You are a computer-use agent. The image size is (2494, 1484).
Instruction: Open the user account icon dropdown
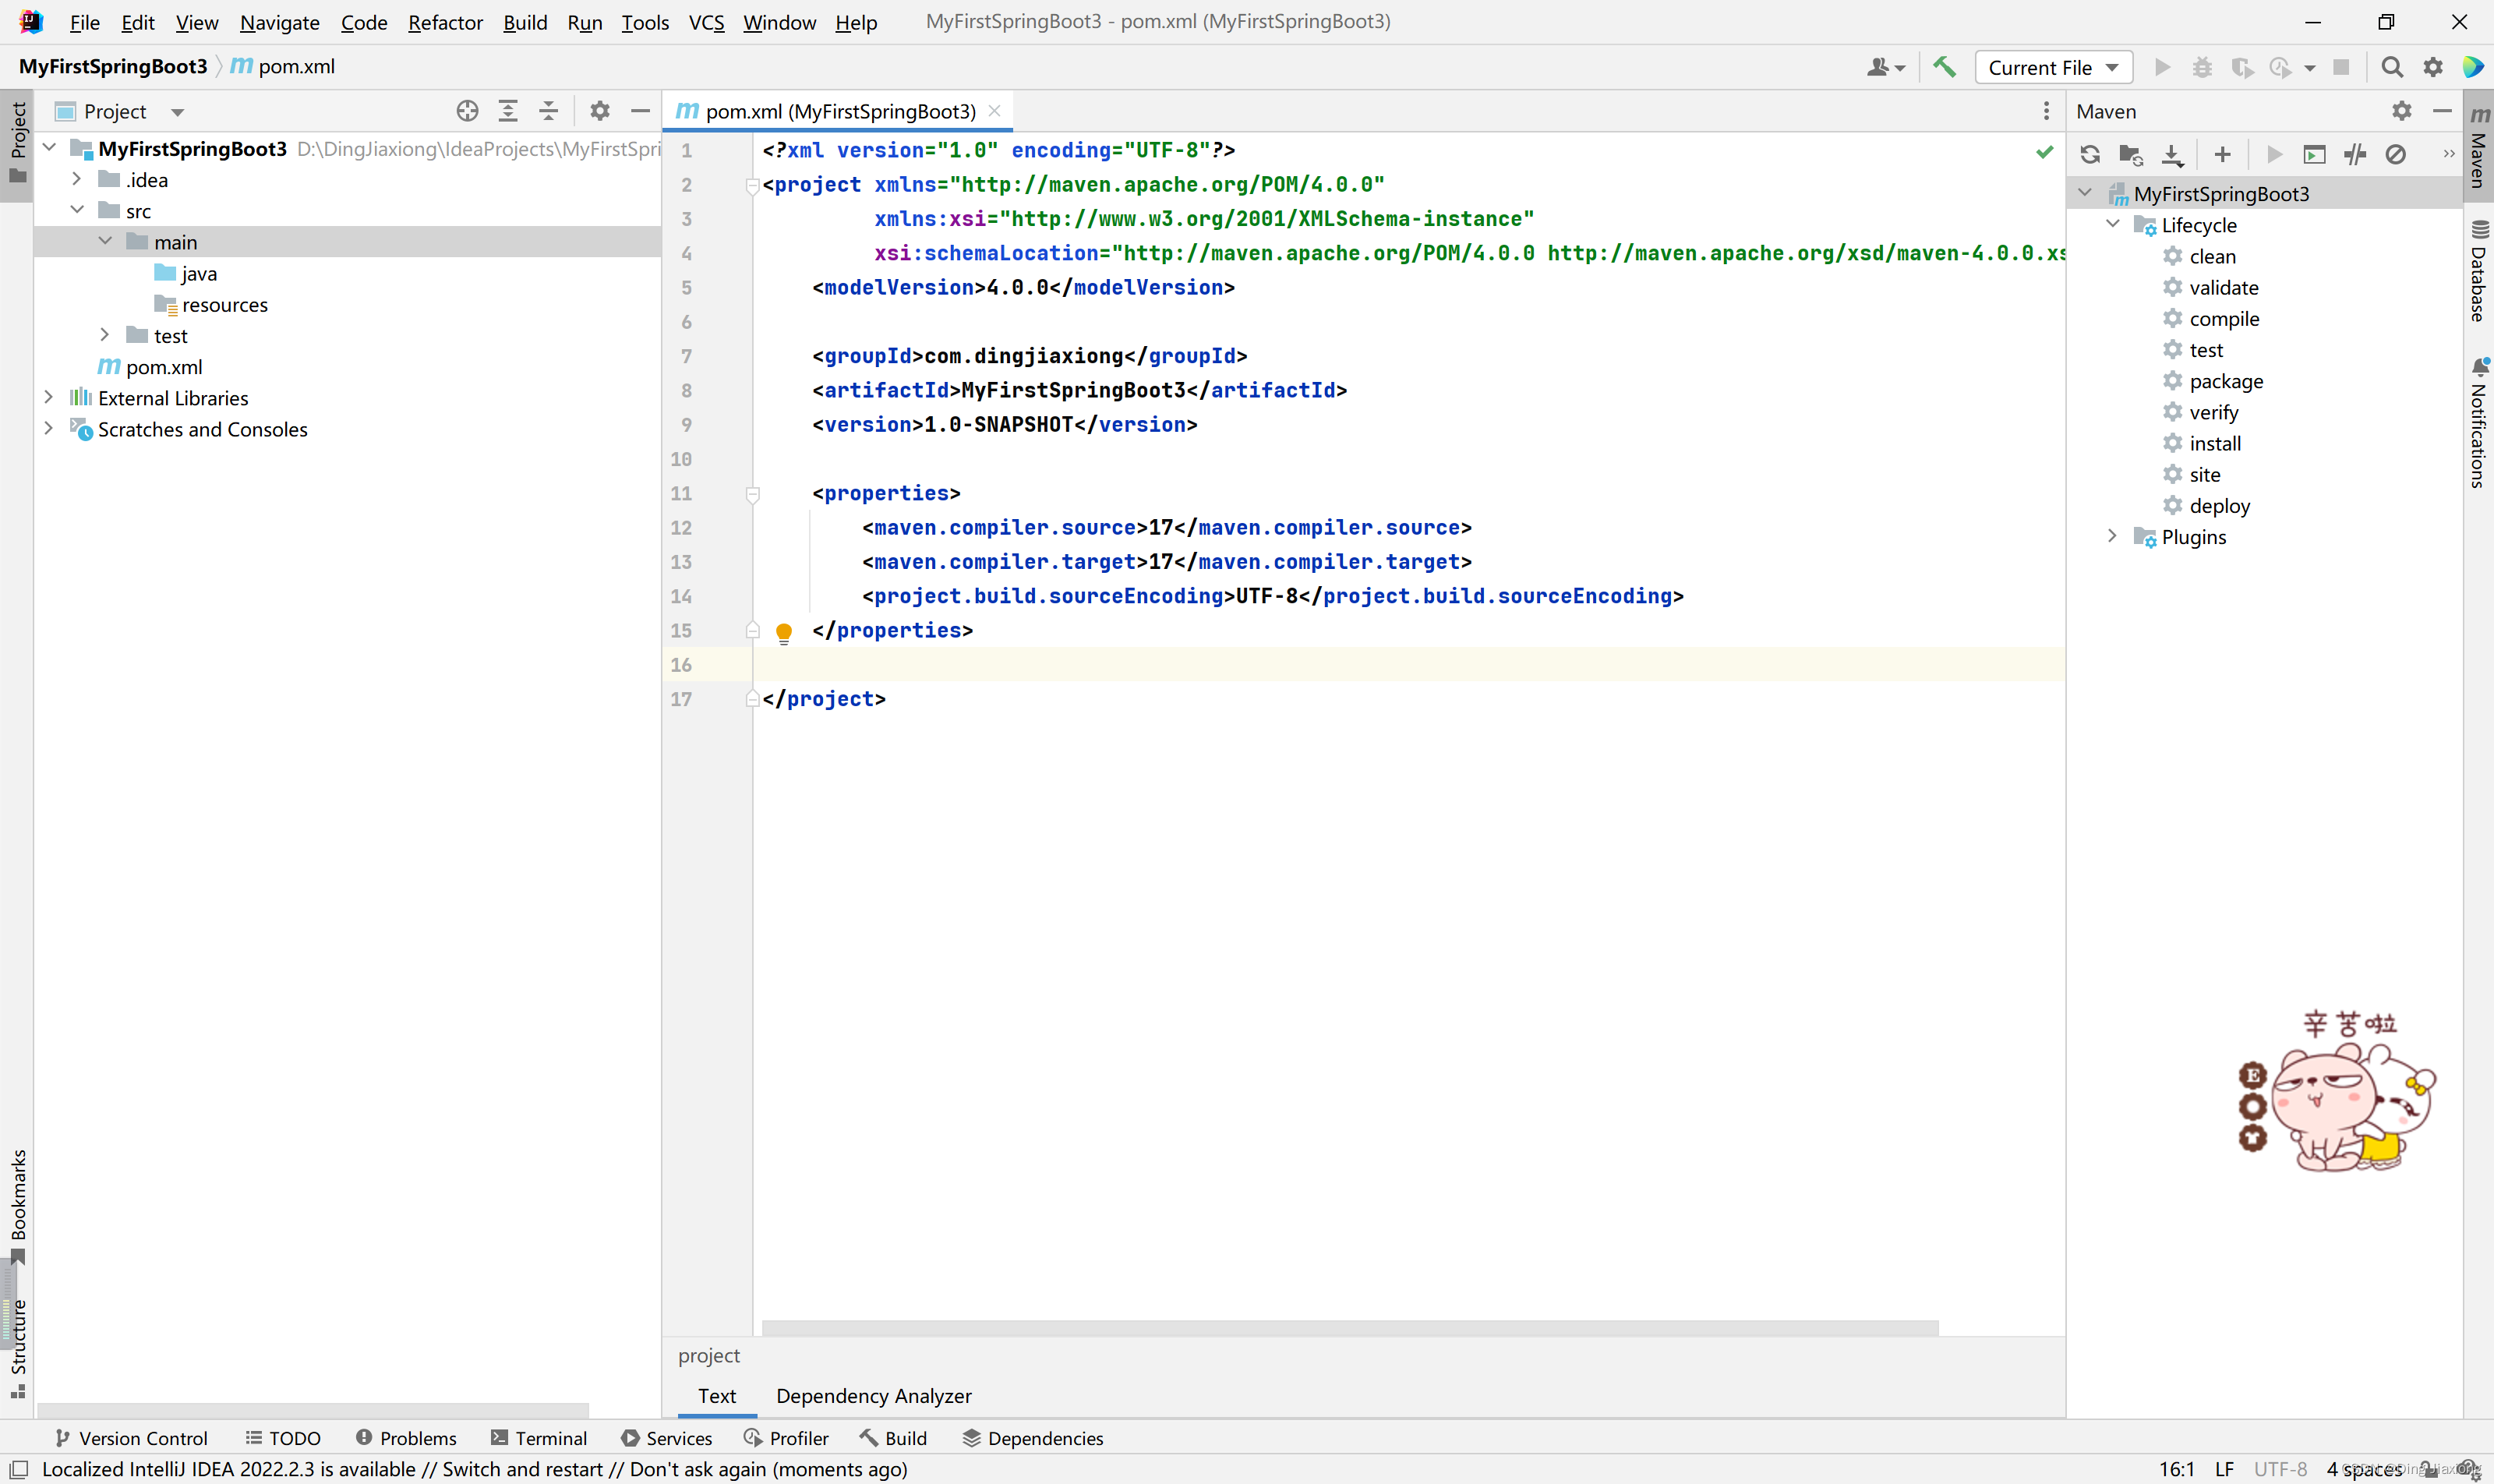coord(1885,67)
